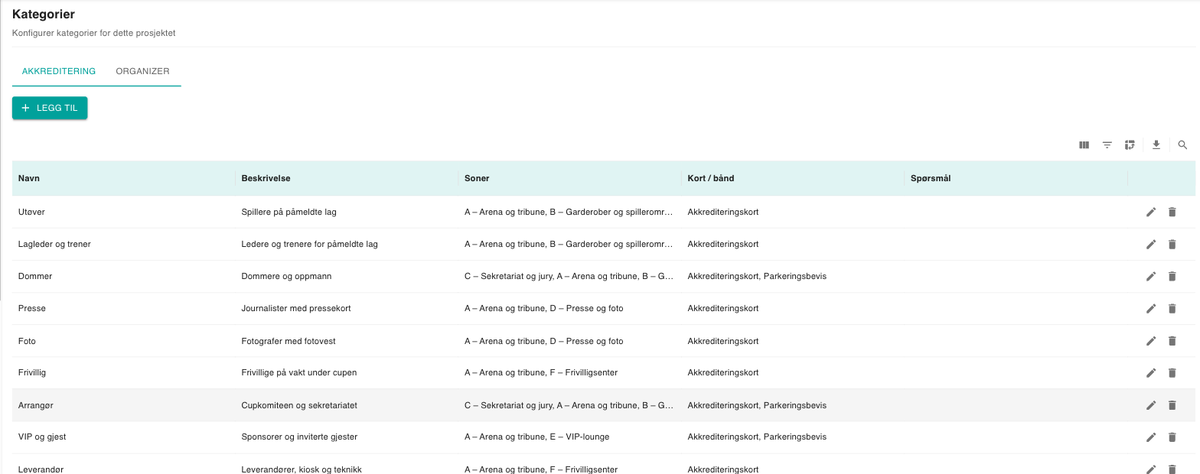Screen dimensions: 1200x474
Task: Click description 'Cupkomiteen og sekretariatet'
Action: (300, 405)
